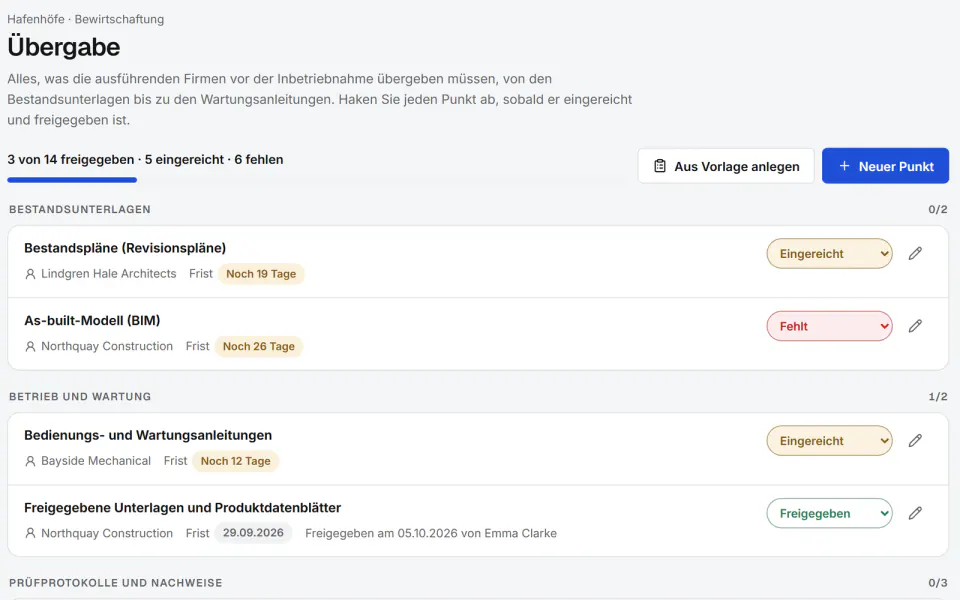
Task: Open the Fehlt status dropdown for As-built-Modell
Action: coord(829,326)
